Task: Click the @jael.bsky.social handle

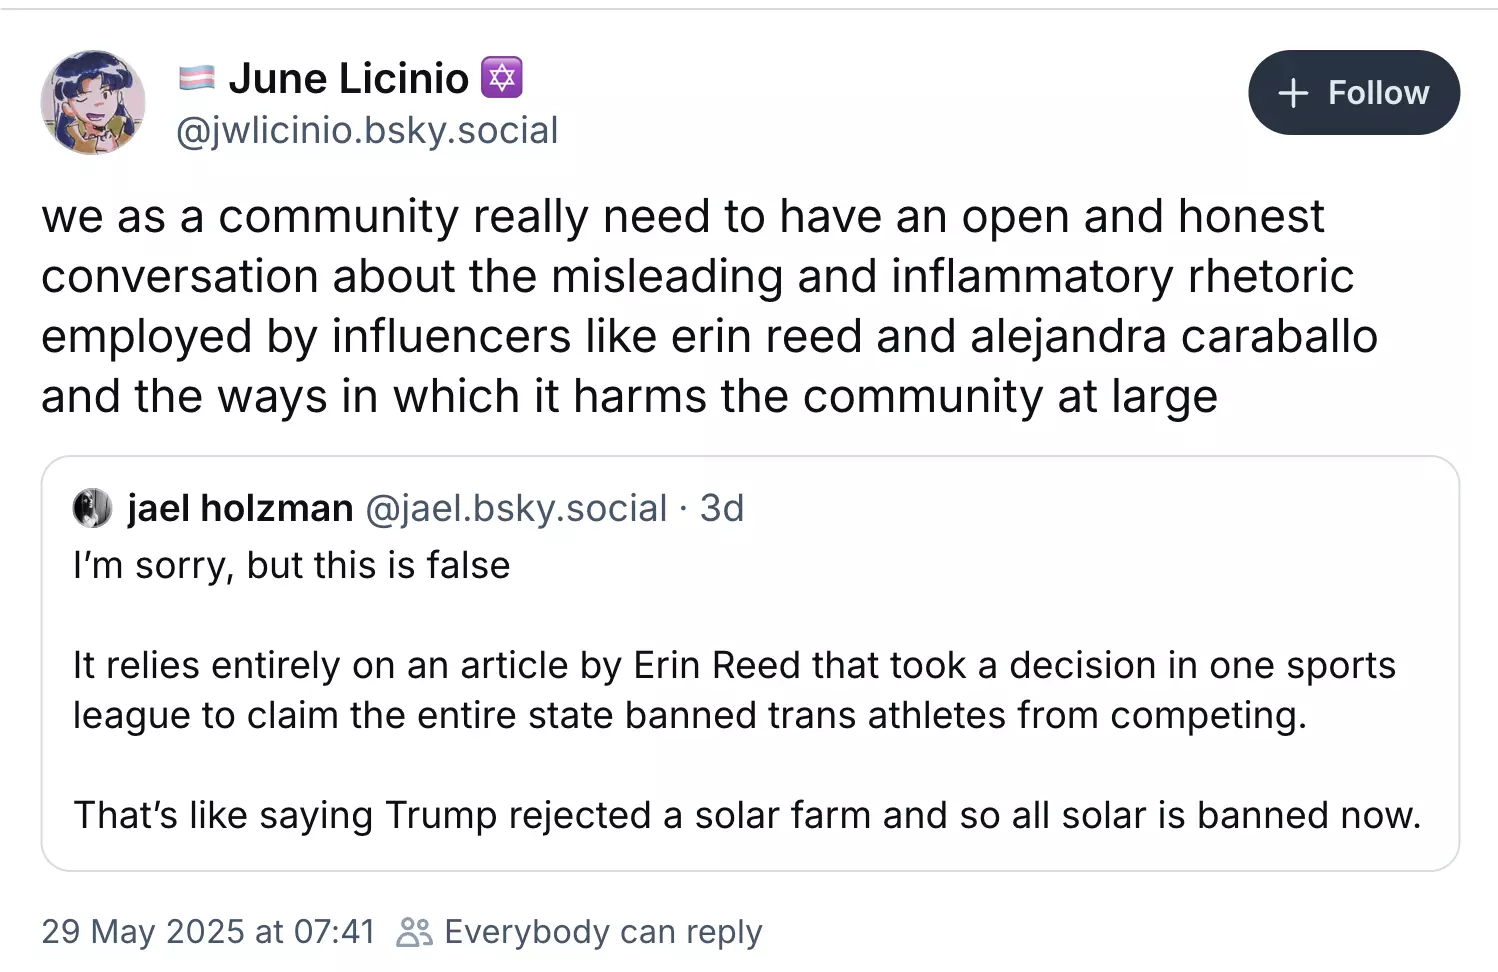Action: [x=516, y=508]
